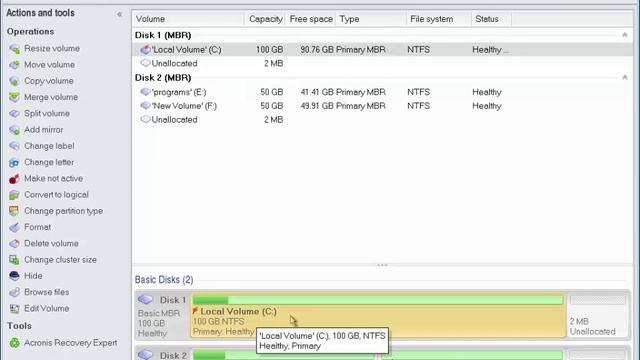Select the Browse files operation
Image resolution: width=640 pixels, height=360 pixels.
[47, 292]
